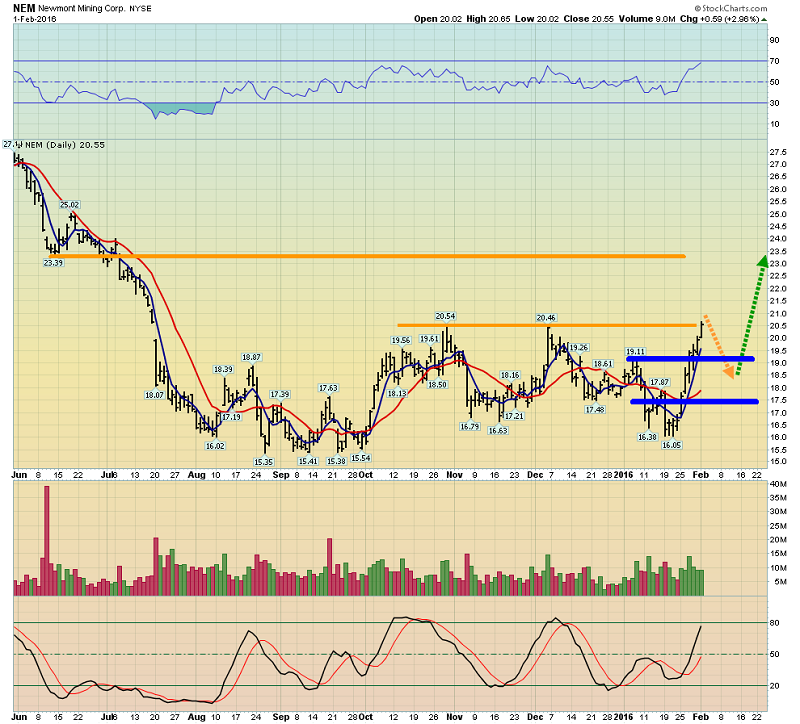Click the 15.35 low label
The width and height of the screenshot is (800, 724).
point(263,462)
